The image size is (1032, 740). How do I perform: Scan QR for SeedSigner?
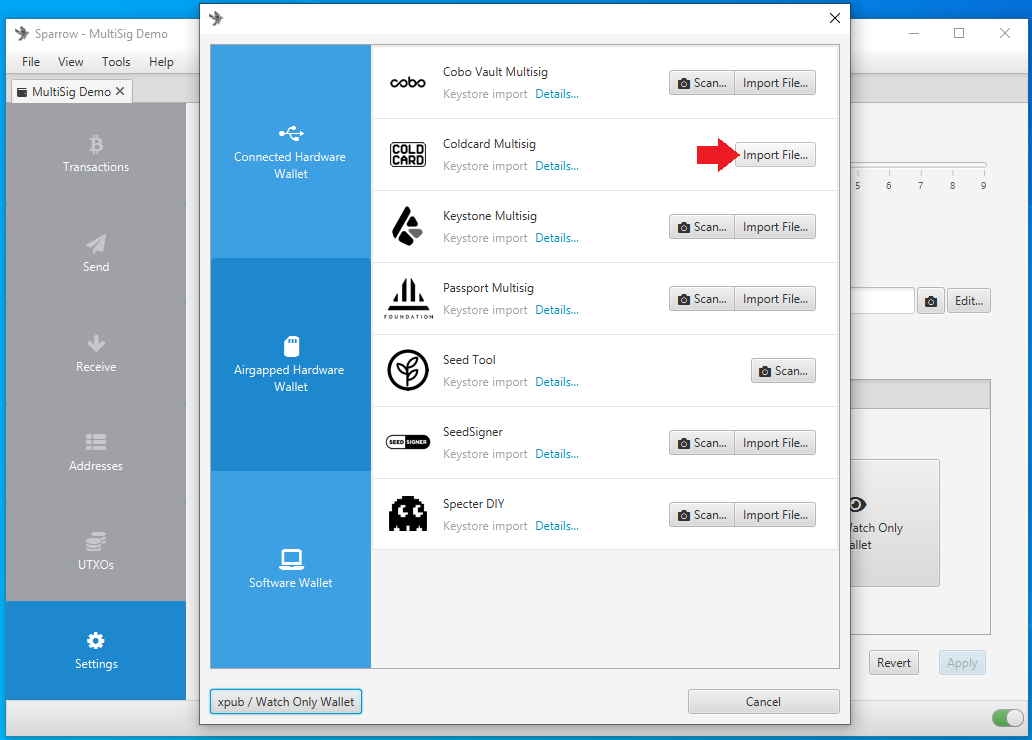(702, 443)
